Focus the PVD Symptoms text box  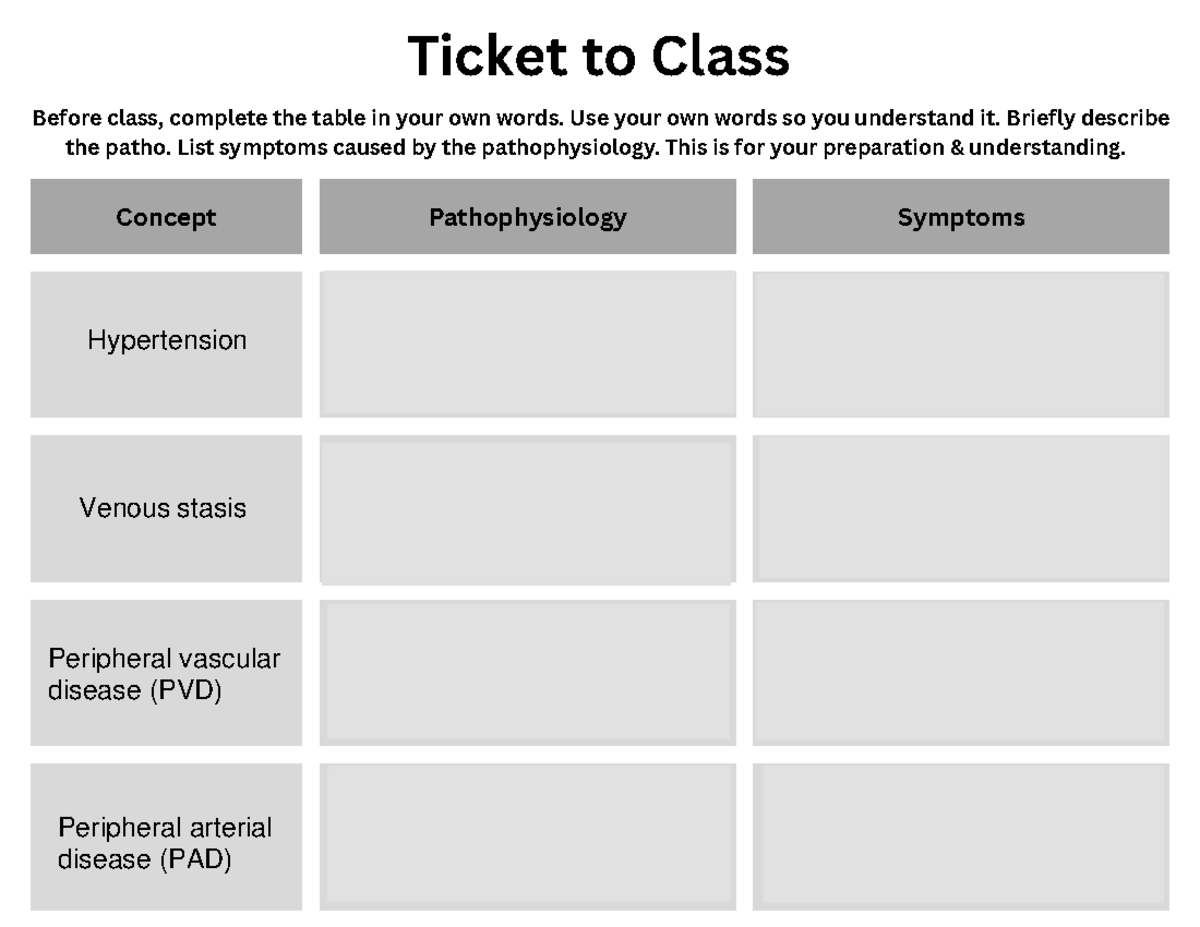click(961, 673)
